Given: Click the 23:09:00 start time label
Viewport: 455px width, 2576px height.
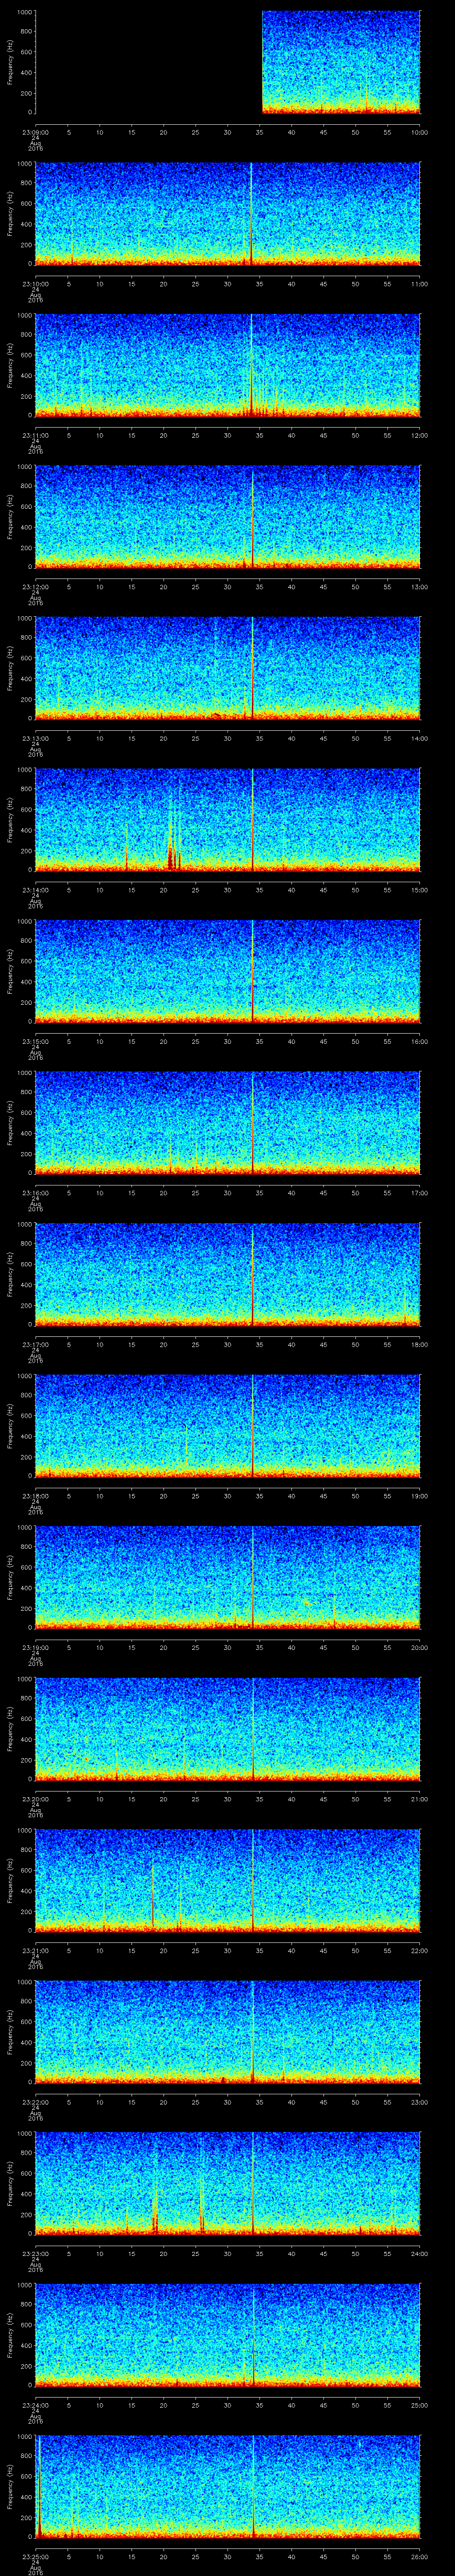Looking at the screenshot, I should (36, 132).
